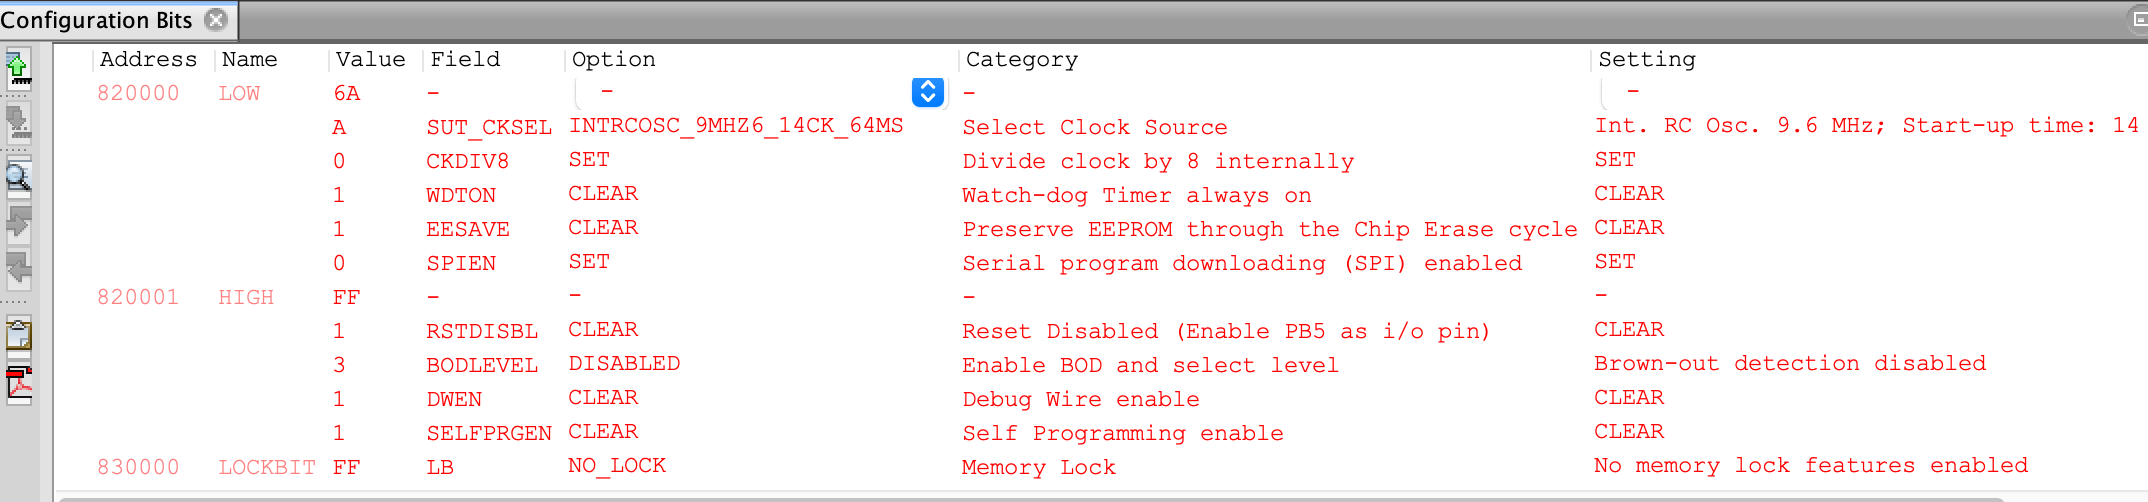Click the red PDF datasheet icon
Image resolution: width=2148 pixels, height=502 pixels.
[x=18, y=385]
